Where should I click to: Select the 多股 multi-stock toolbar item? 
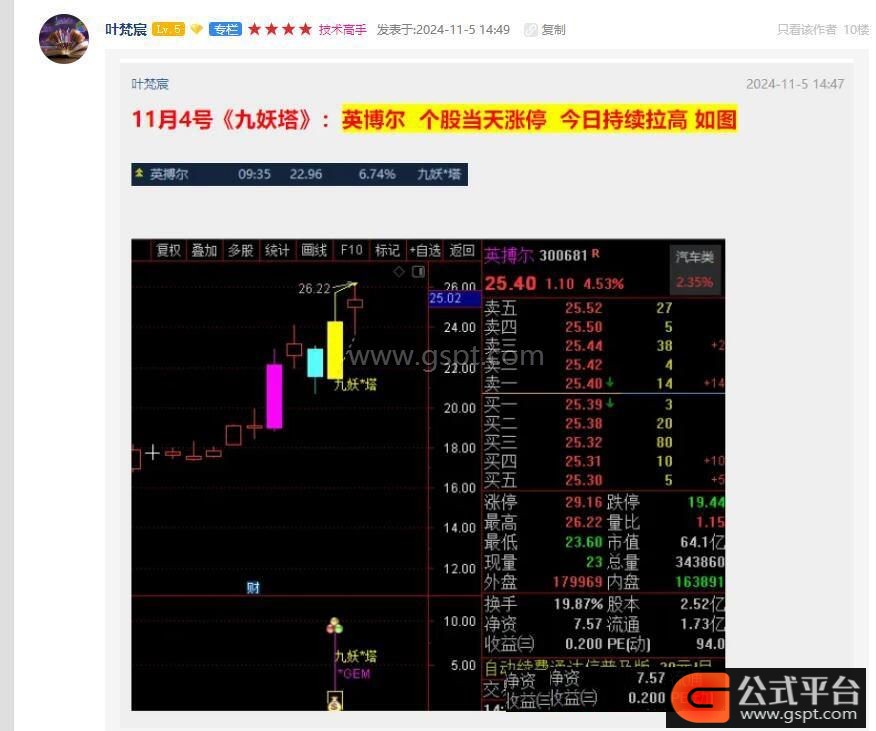[x=241, y=250]
